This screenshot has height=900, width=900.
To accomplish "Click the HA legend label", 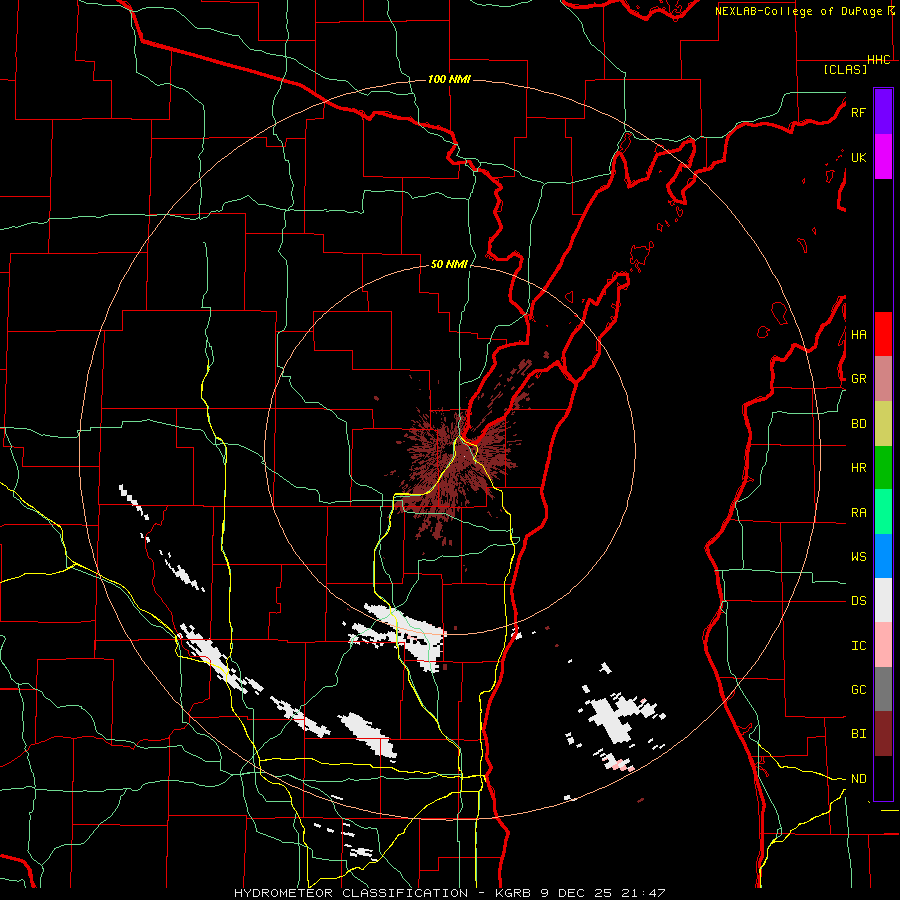I will [x=858, y=334].
